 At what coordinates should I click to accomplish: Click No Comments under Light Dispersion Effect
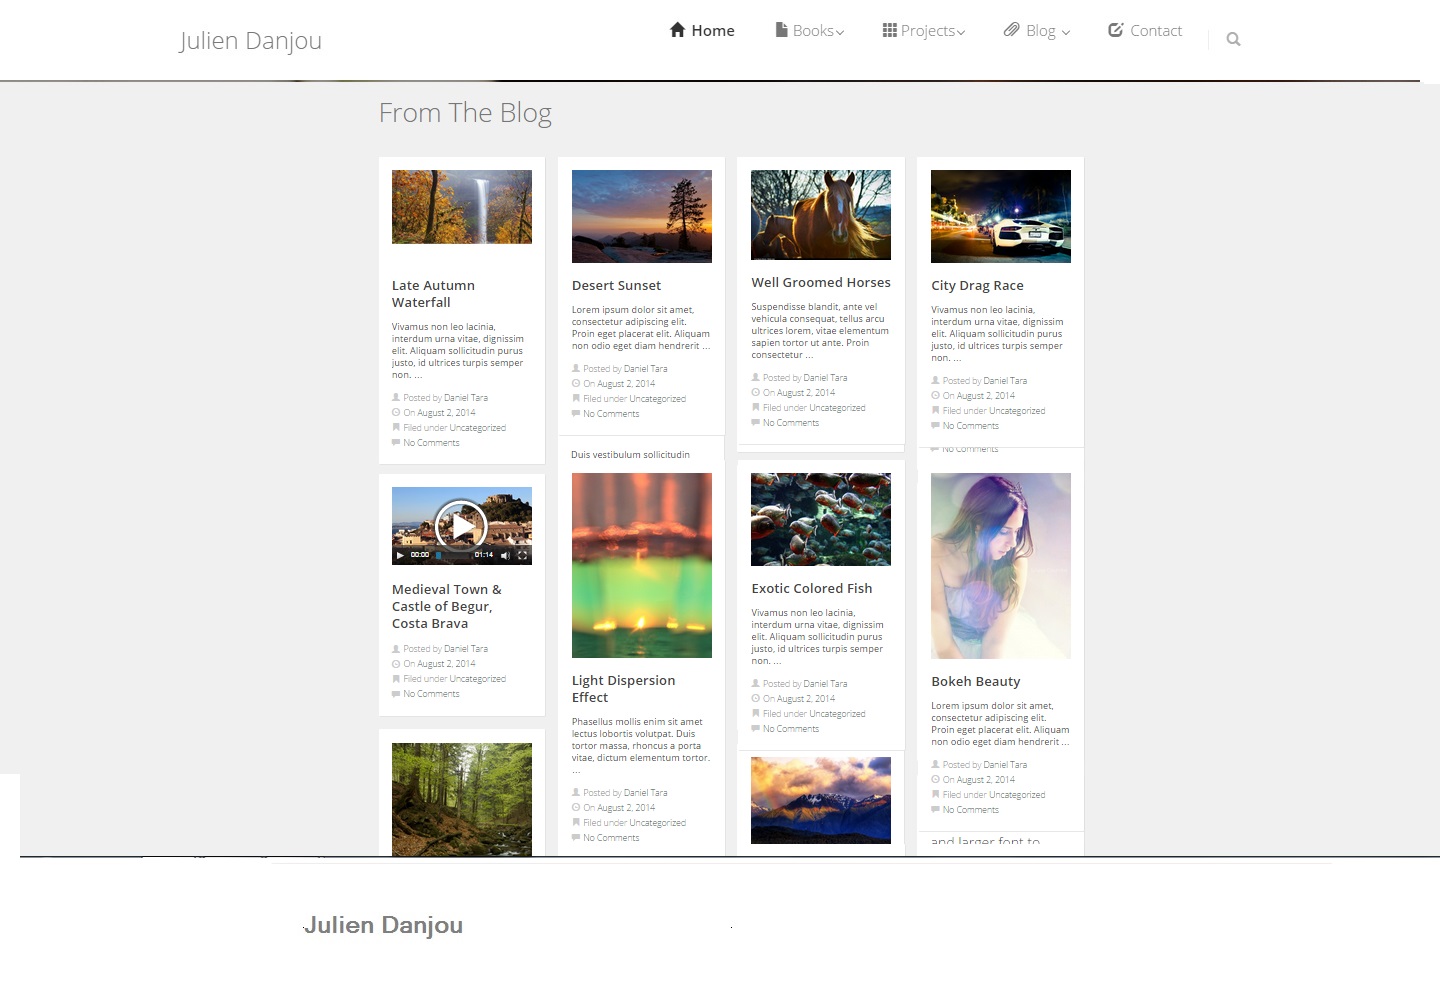pos(611,838)
